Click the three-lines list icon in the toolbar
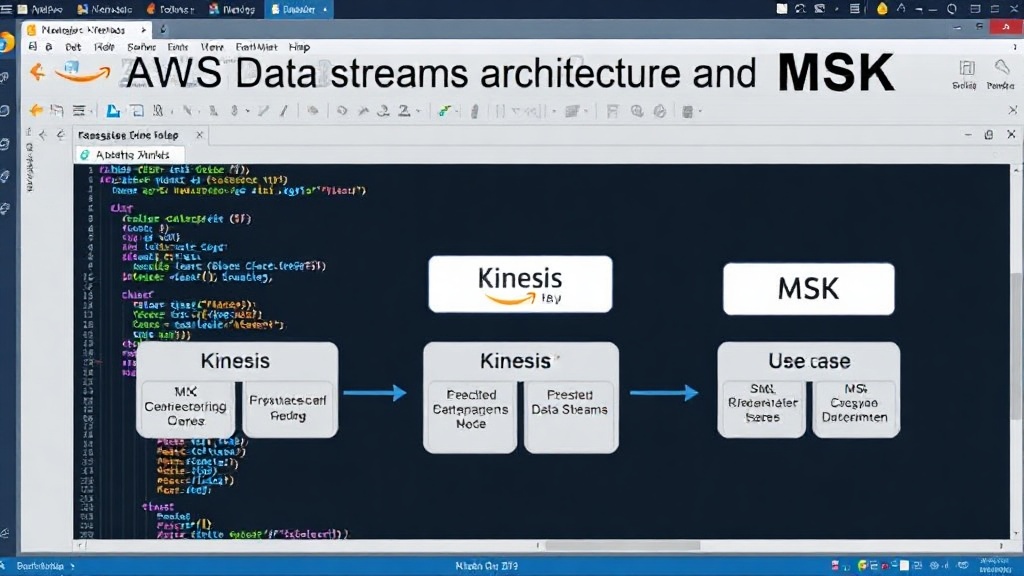This screenshot has width=1024, height=576. [79, 110]
